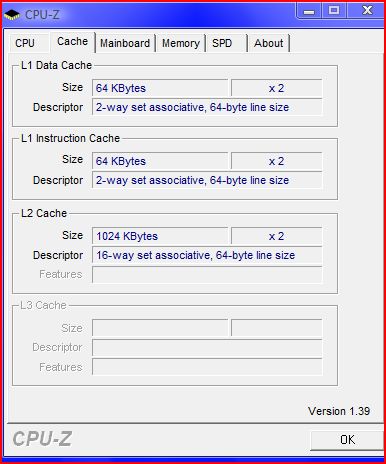Click the L2 Cache group label
This screenshot has width=386, height=464.
click(44, 213)
